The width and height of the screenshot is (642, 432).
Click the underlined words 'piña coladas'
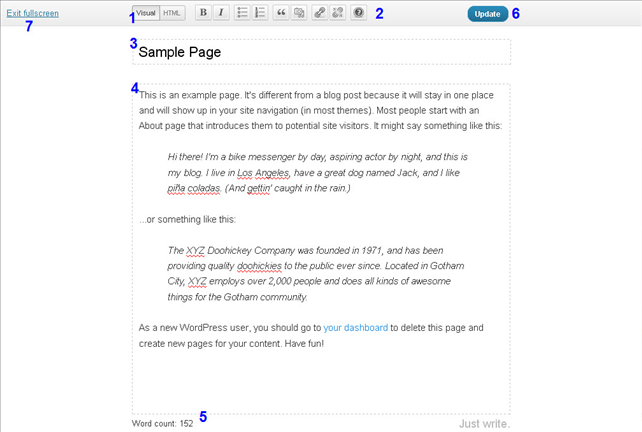[x=194, y=188]
